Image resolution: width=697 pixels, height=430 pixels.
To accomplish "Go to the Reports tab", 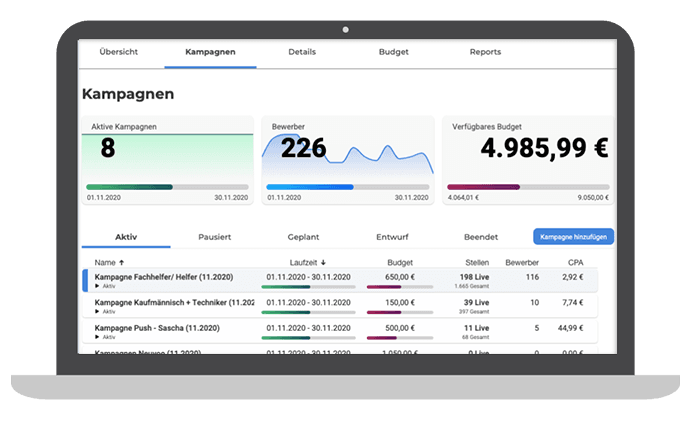I will (485, 52).
